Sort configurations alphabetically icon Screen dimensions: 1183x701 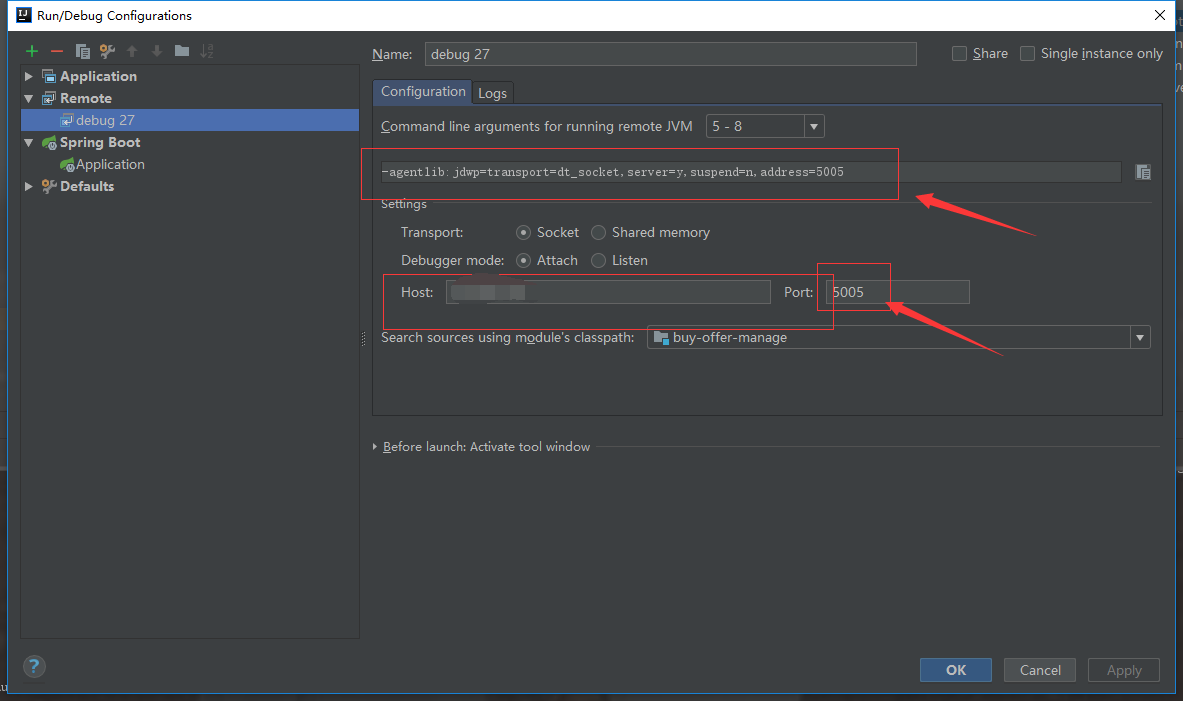207,51
